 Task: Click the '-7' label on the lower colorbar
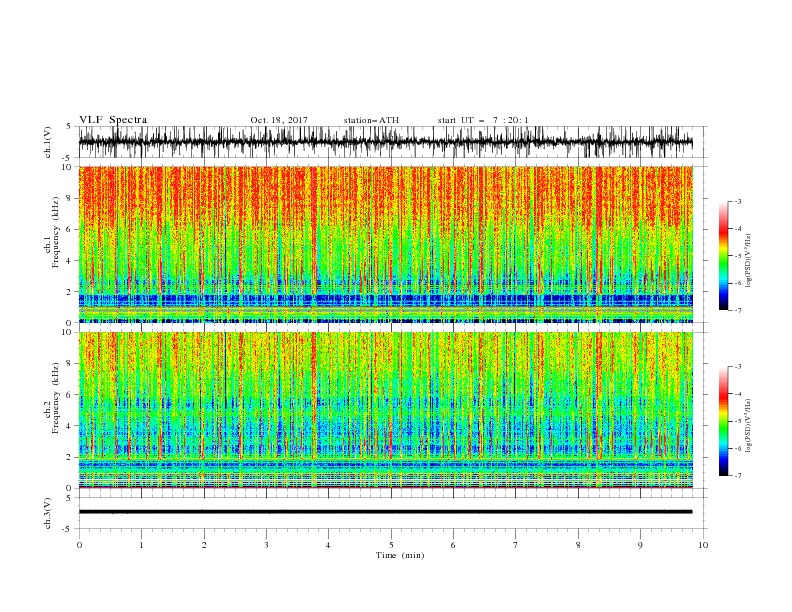point(738,476)
